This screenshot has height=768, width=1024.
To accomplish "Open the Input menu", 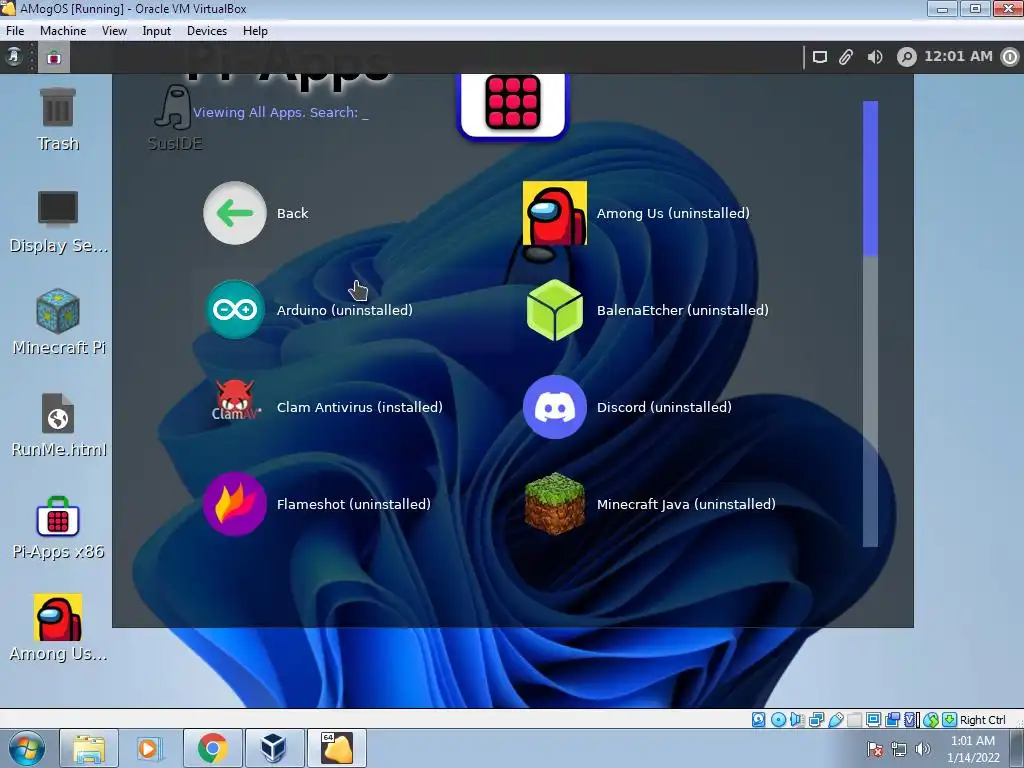I will click(157, 31).
